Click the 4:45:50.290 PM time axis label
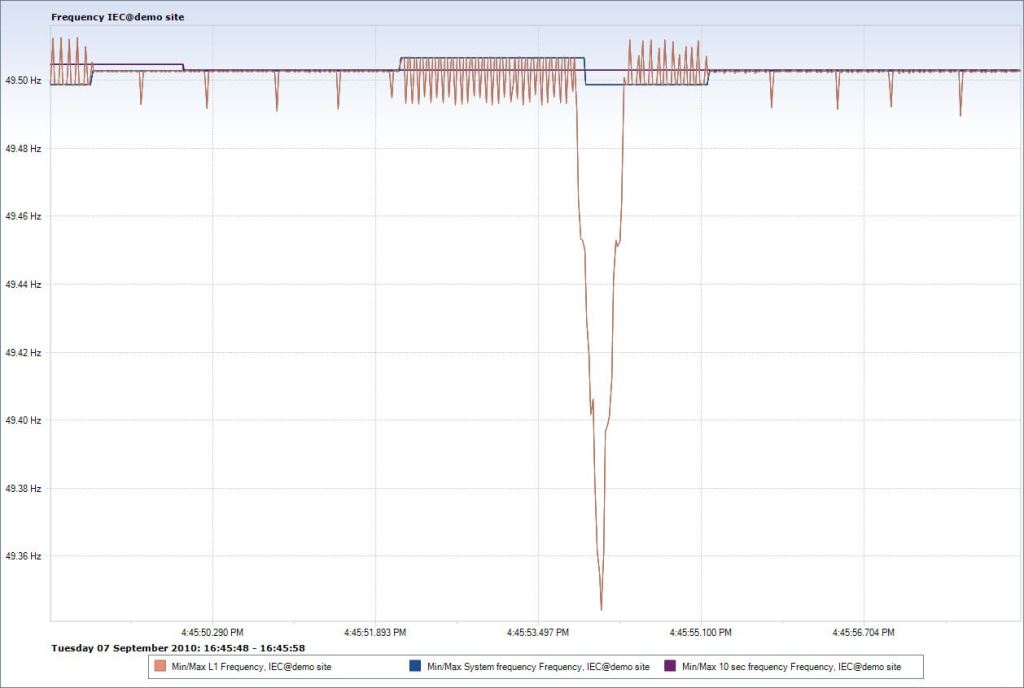This screenshot has width=1024, height=688. [212, 633]
